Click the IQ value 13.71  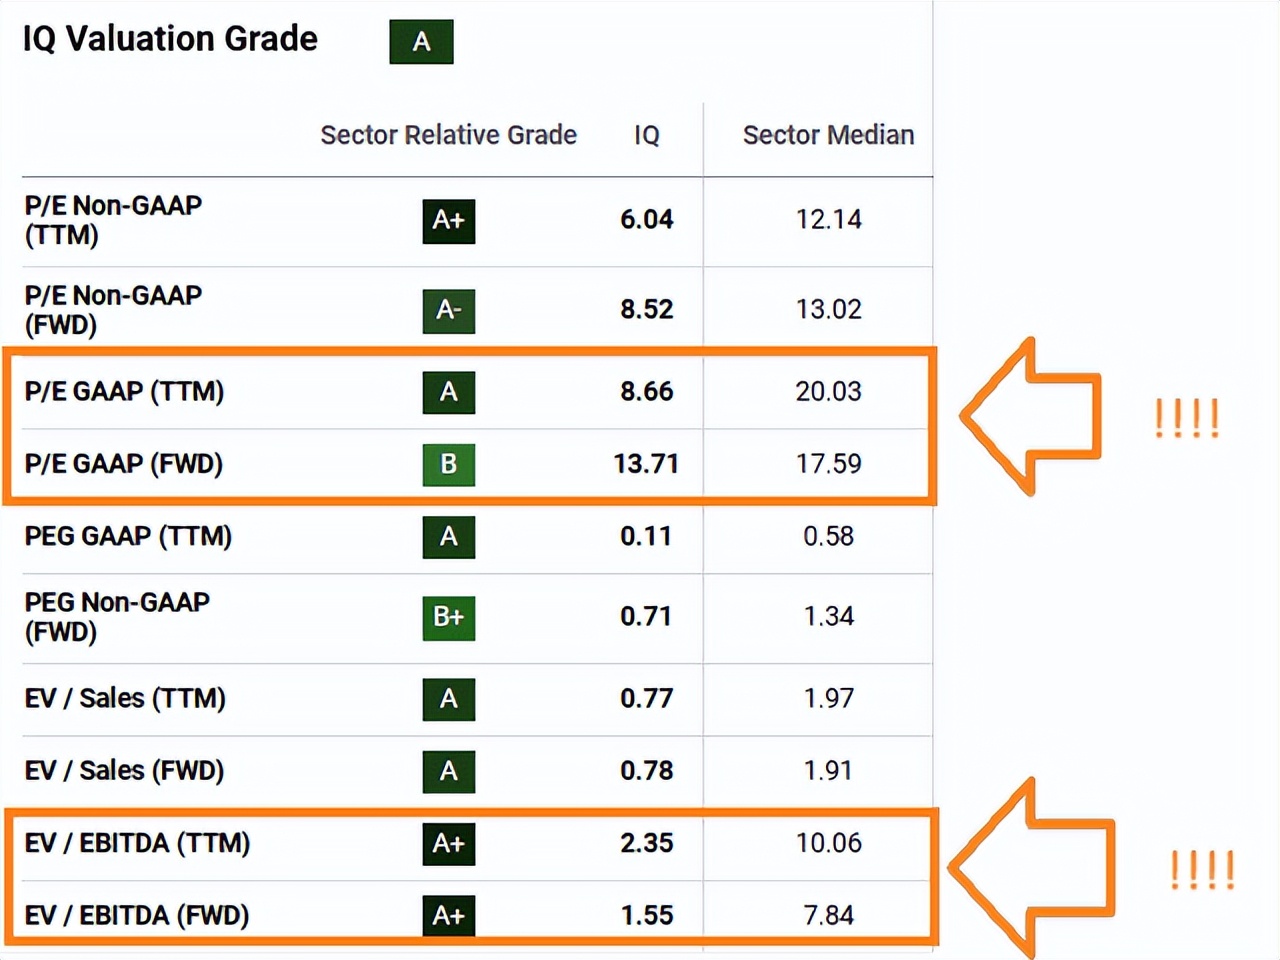click(646, 464)
